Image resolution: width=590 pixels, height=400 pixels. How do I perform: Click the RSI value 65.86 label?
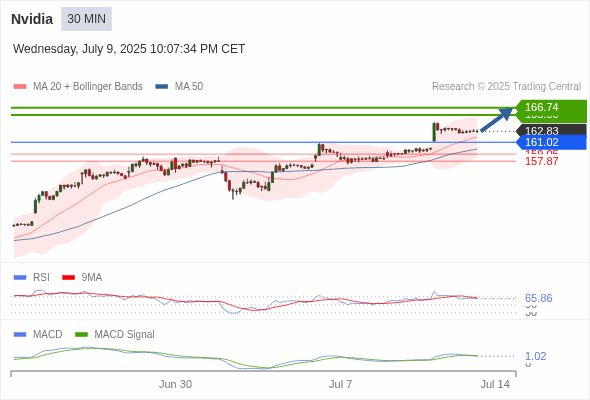(x=538, y=298)
